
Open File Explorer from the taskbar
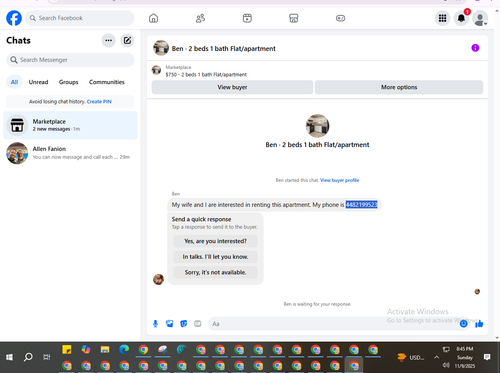(x=105, y=349)
